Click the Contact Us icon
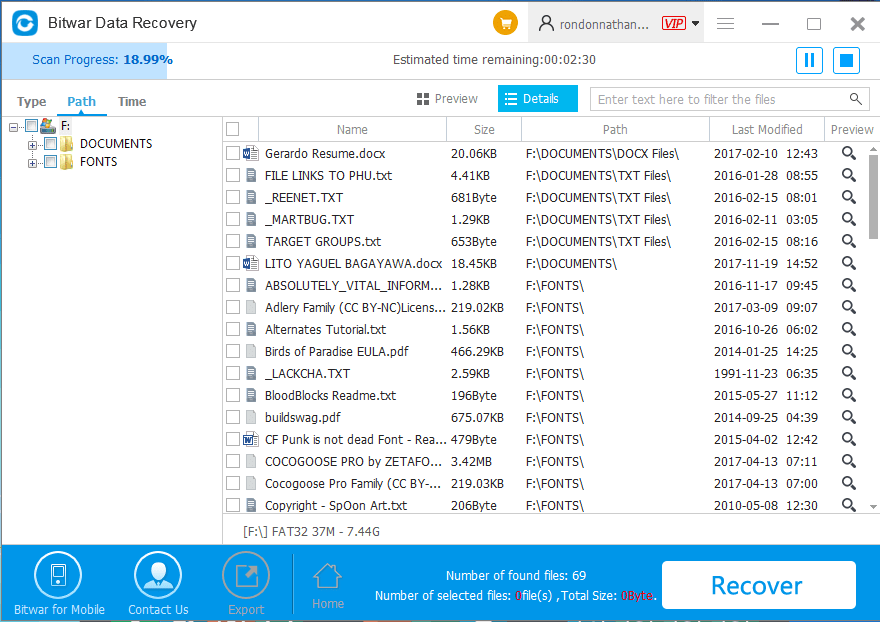 (158, 575)
